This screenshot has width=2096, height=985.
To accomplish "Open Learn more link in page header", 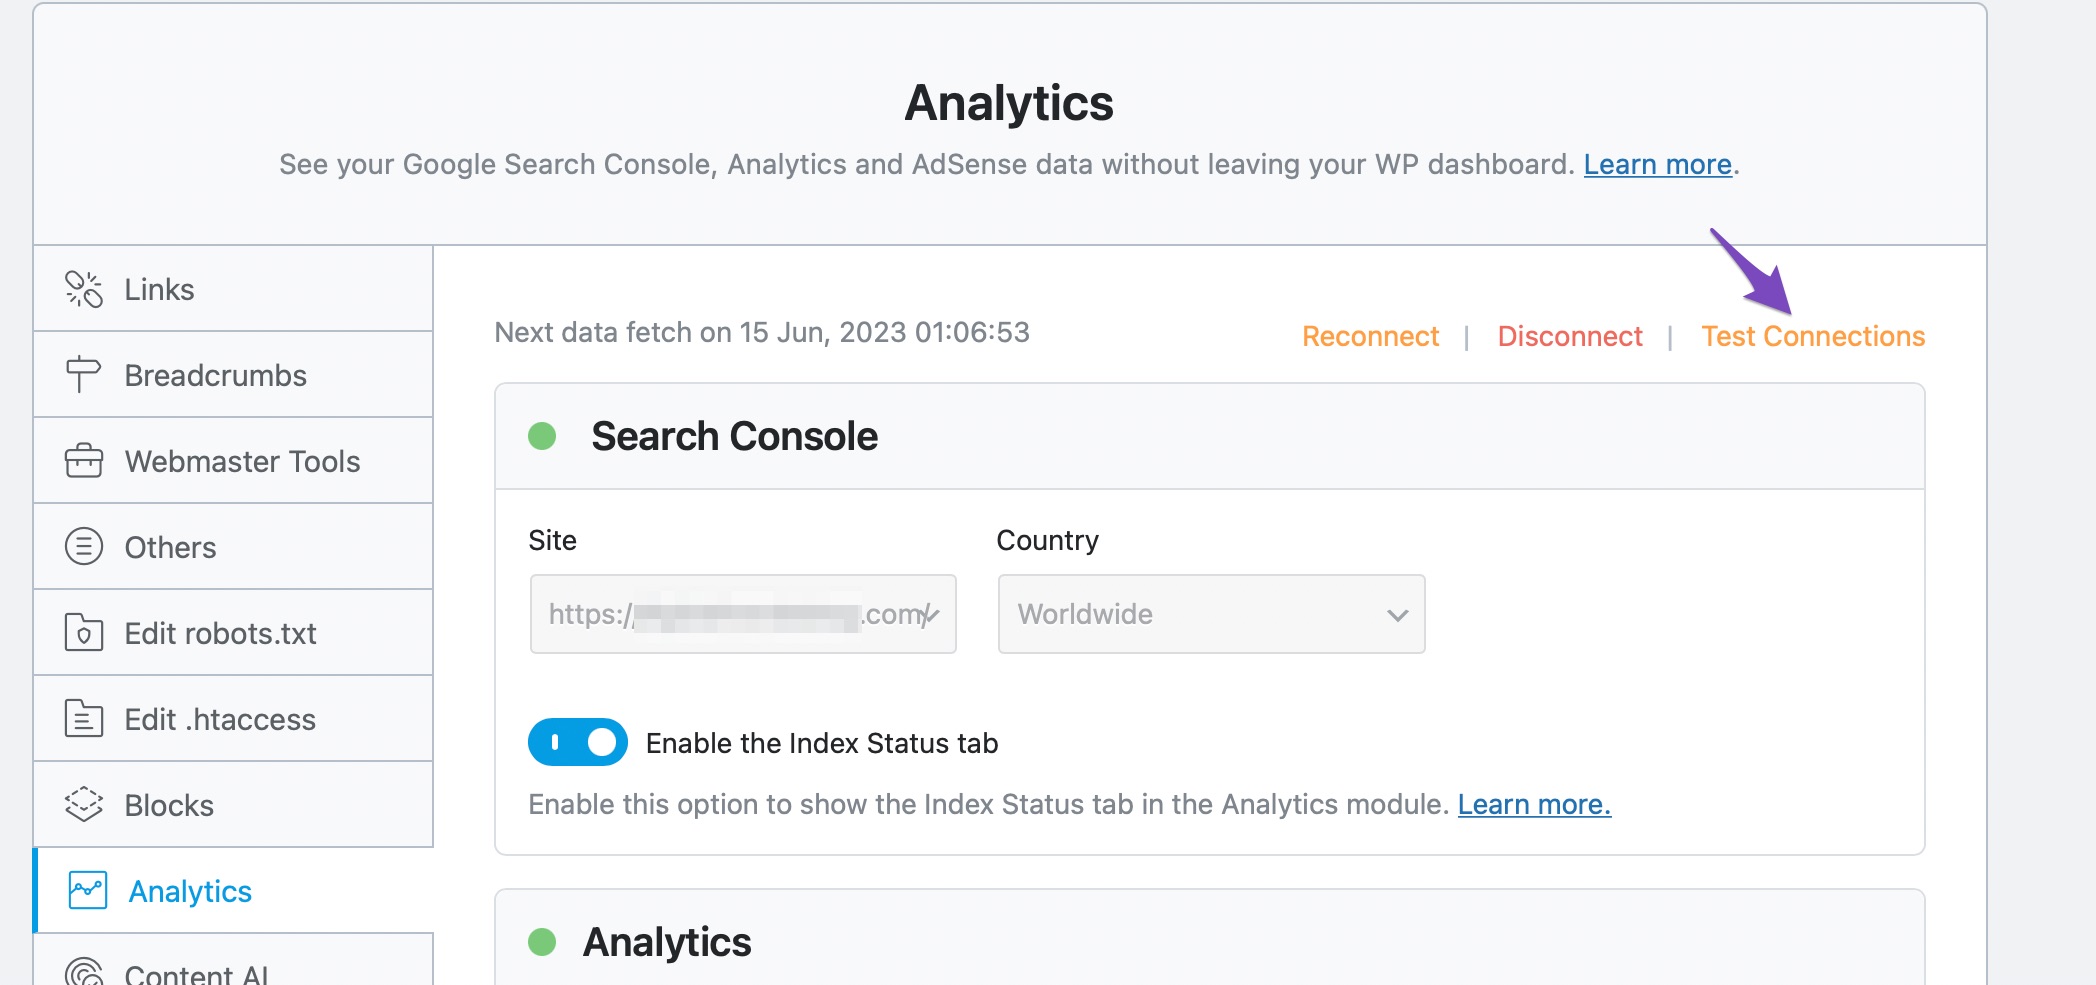I will [1657, 164].
